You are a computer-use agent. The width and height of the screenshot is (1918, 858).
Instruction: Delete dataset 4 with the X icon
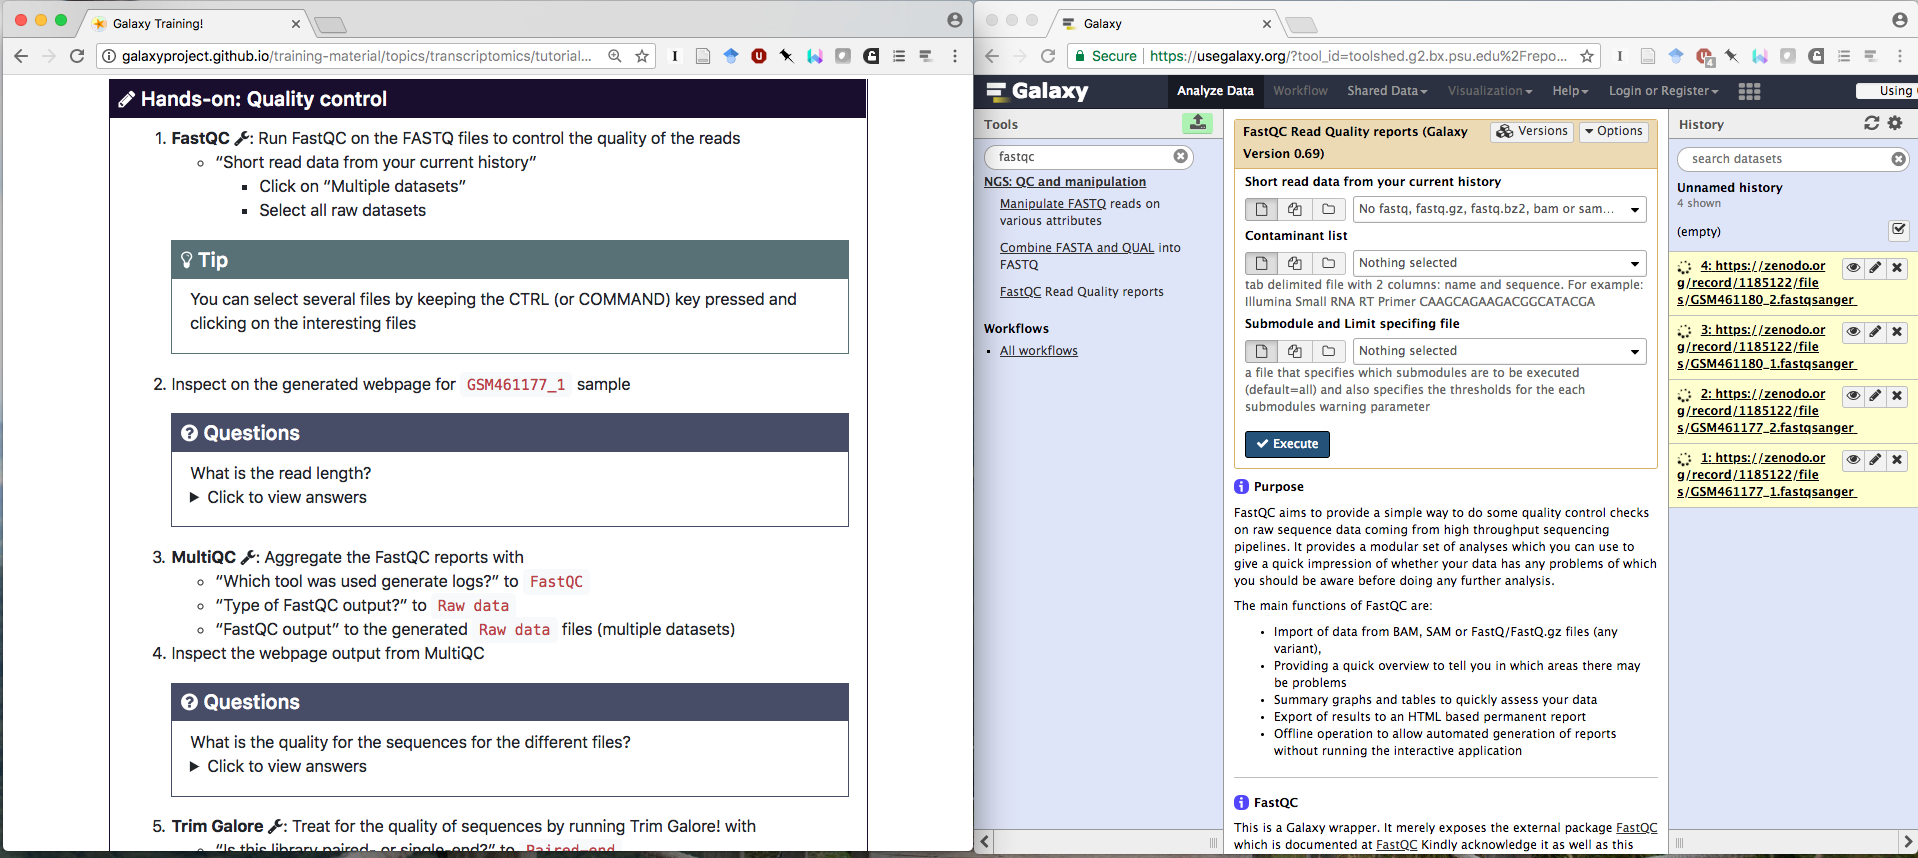[1897, 268]
